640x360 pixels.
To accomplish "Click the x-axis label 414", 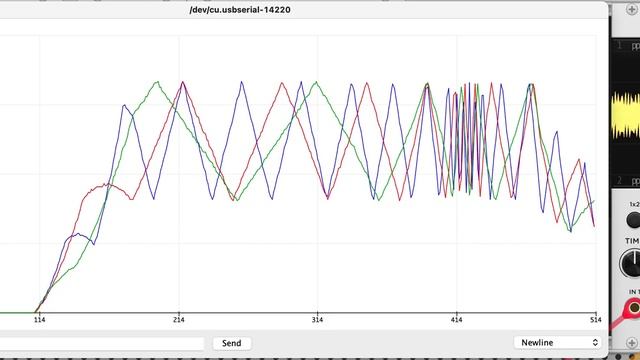I will click(x=457, y=320).
